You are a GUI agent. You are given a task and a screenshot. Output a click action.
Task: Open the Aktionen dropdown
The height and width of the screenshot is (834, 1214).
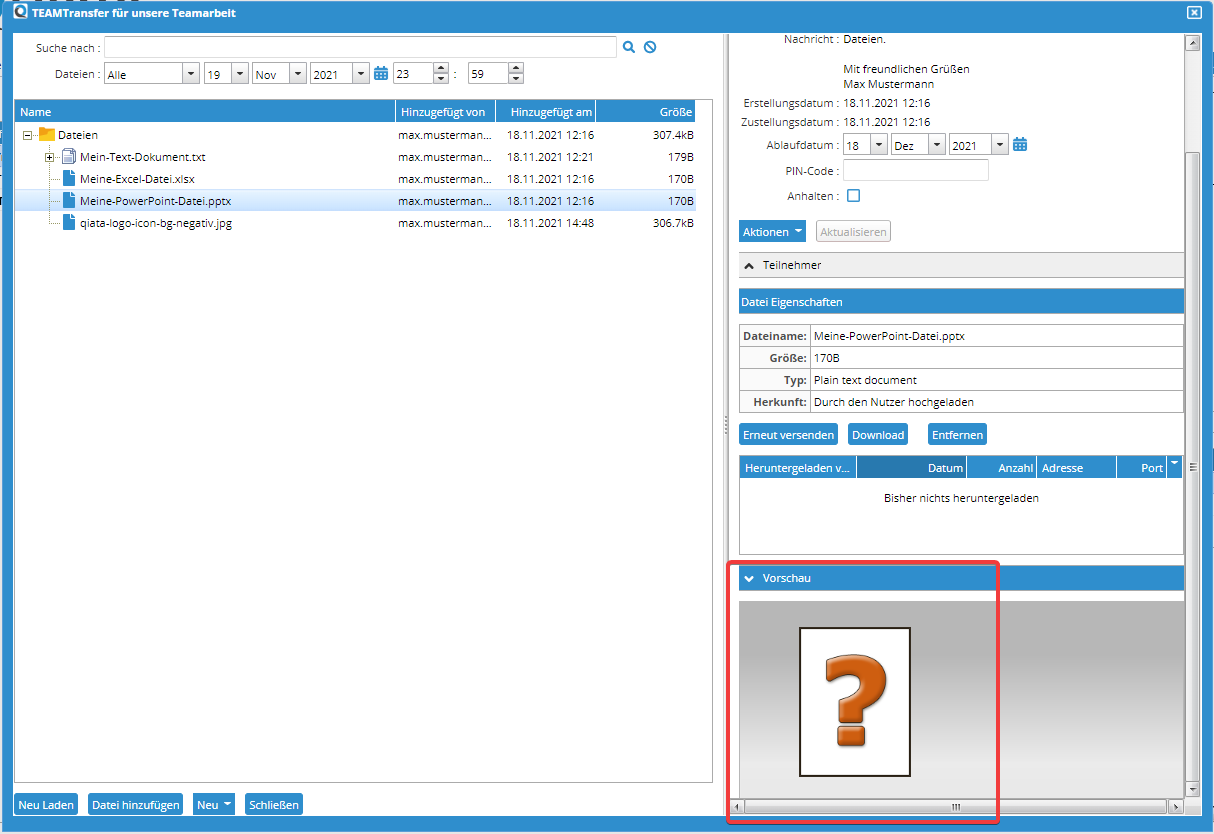[x=771, y=231]
